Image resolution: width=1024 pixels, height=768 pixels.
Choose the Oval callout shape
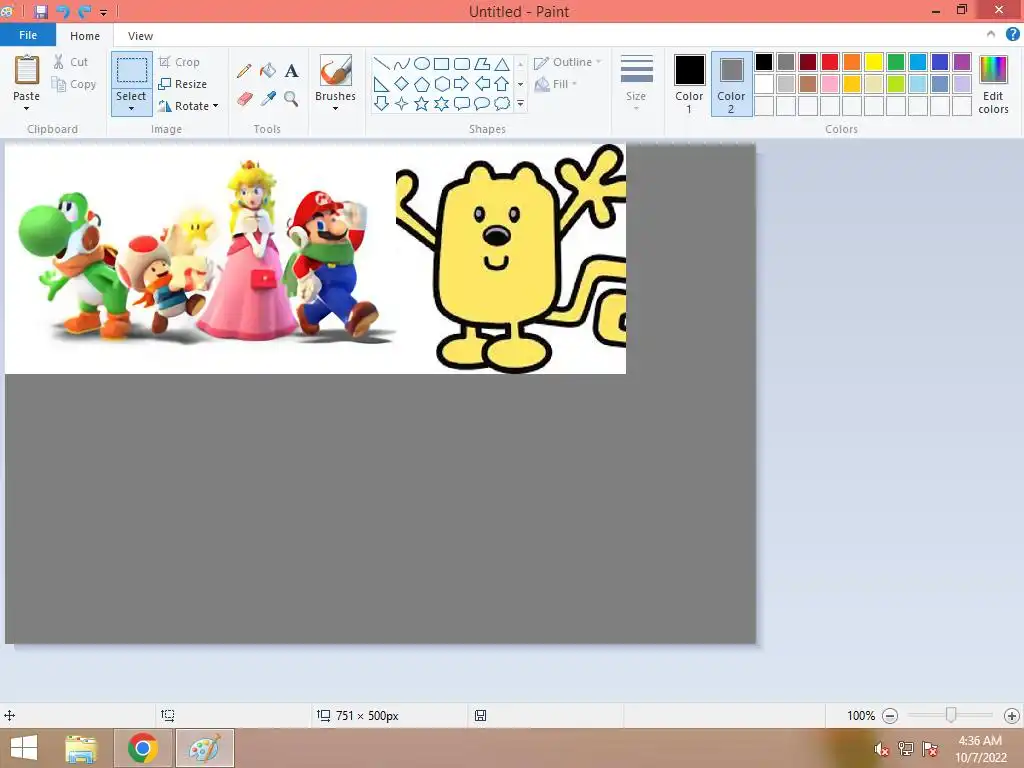coord(482,103)
